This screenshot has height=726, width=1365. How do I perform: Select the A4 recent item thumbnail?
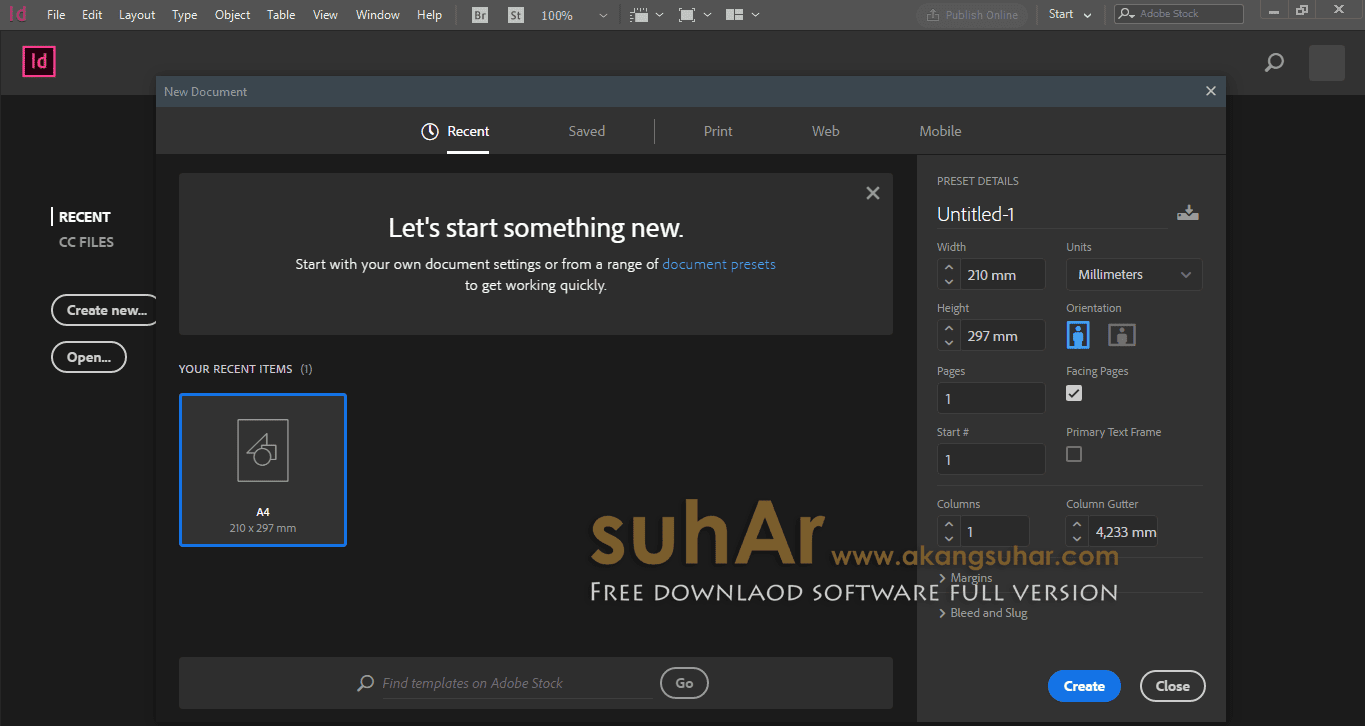pyautogui.click(x=263, y=470)
